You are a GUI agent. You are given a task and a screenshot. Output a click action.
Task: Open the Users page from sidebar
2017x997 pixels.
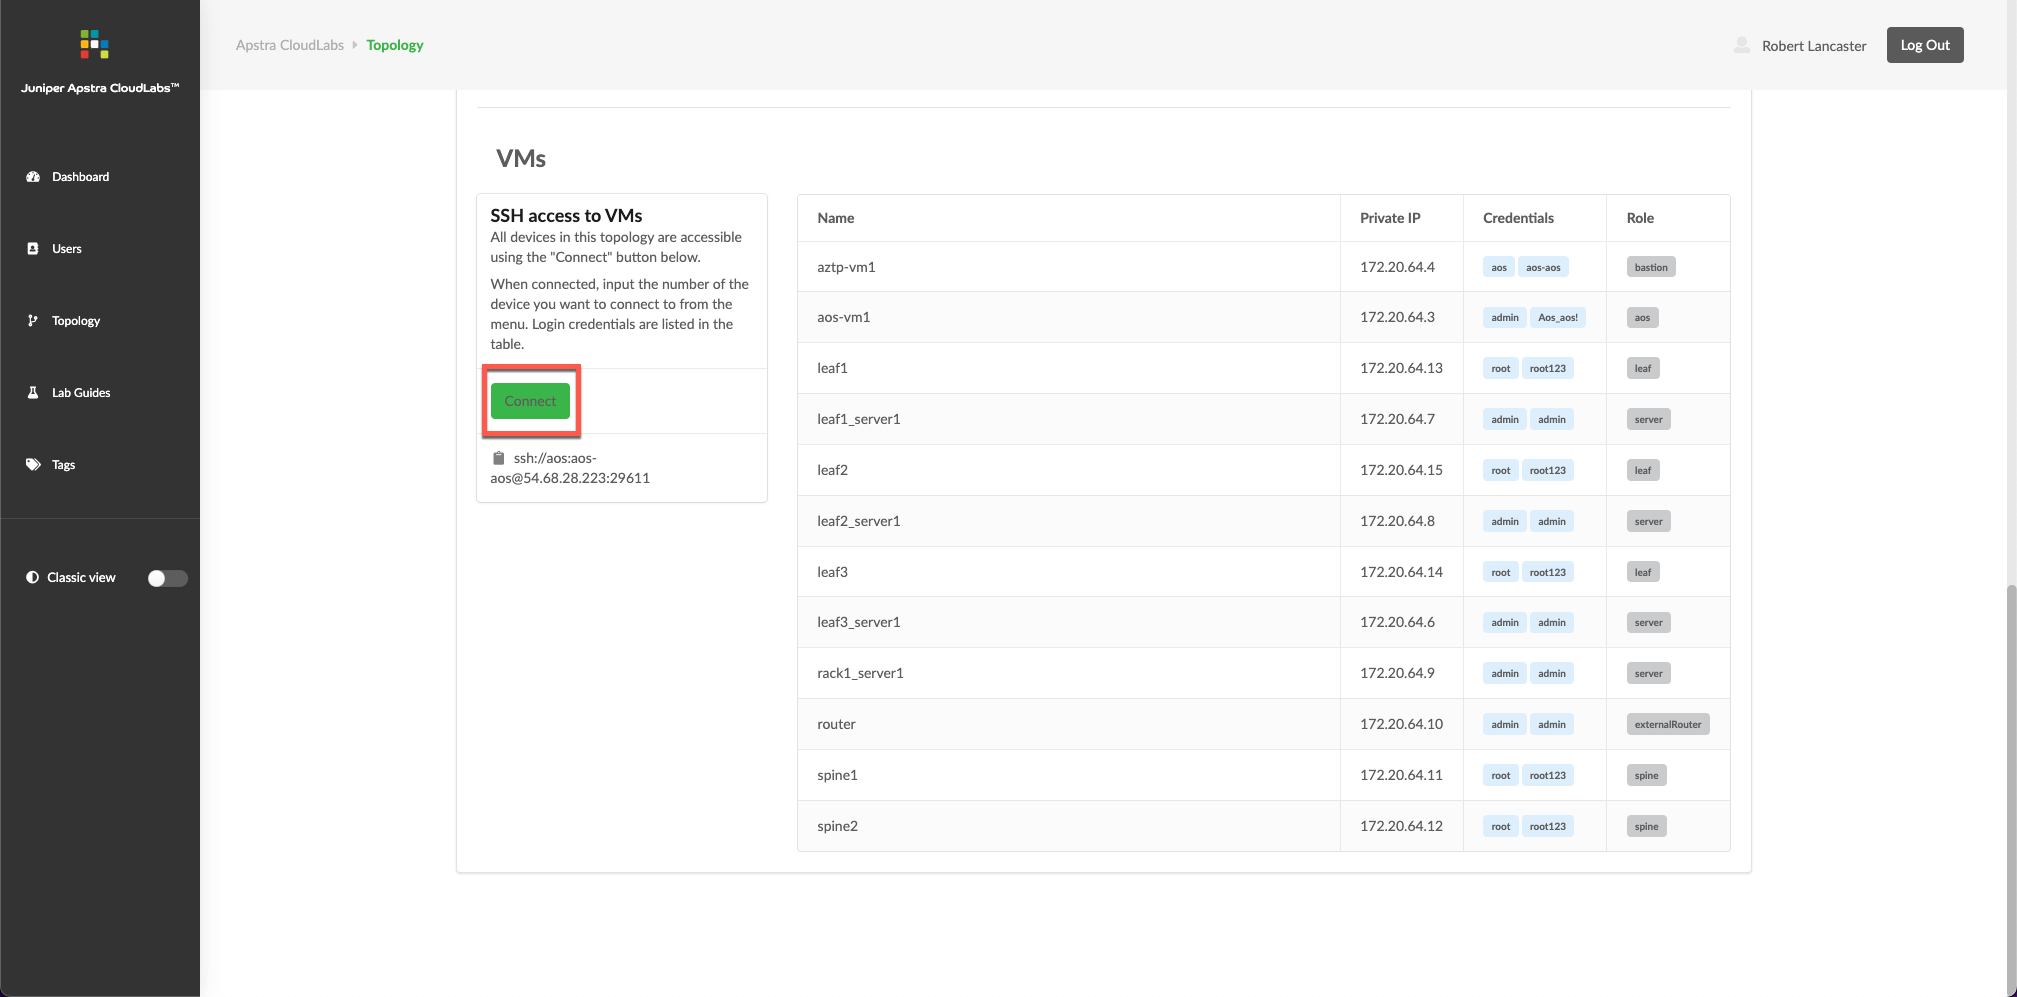point(67,249)
